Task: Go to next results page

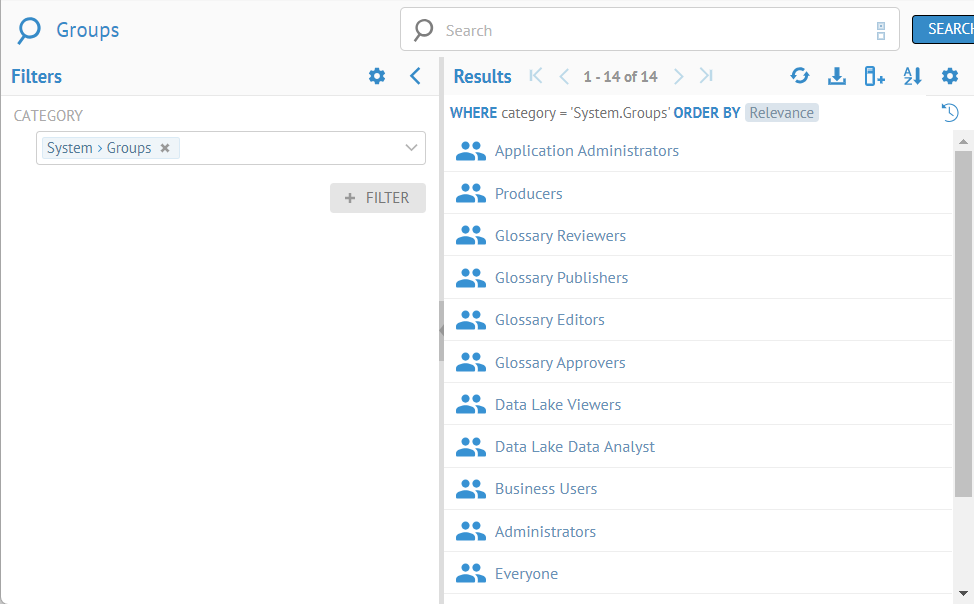Action: (x=679, y=76)
